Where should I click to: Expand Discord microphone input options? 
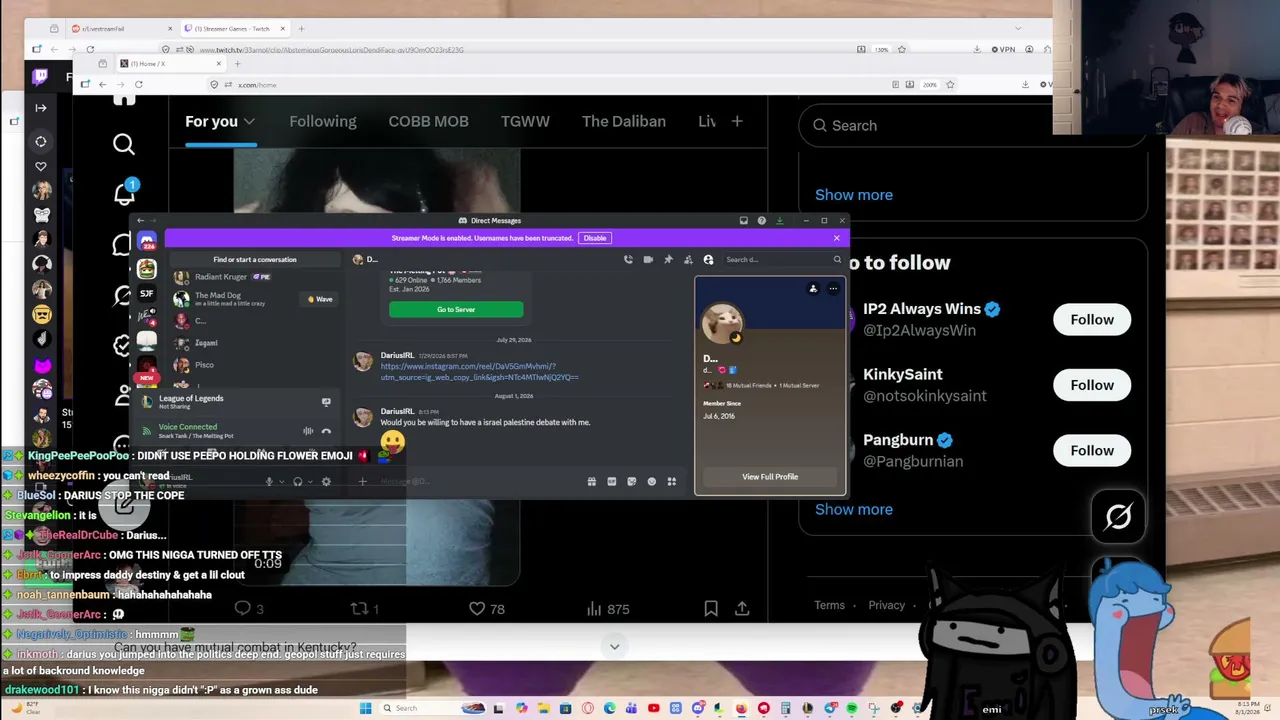[x=280, y=482]
